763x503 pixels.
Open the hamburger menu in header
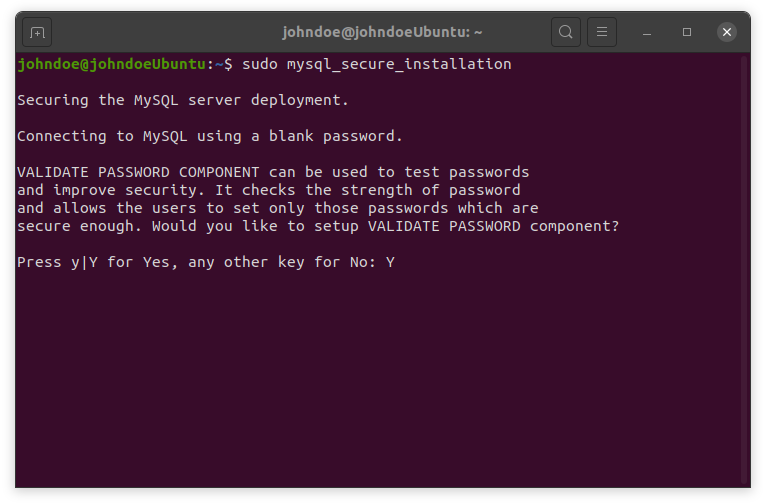[601, 32]
